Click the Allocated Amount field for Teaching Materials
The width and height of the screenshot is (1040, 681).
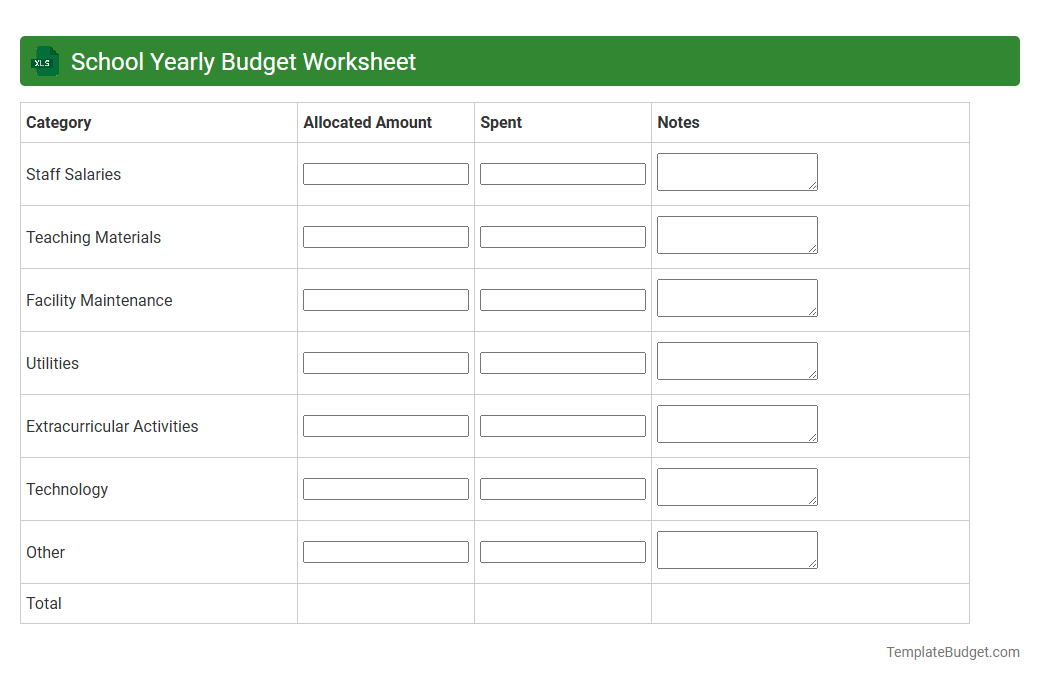click(x=385, y=236)
